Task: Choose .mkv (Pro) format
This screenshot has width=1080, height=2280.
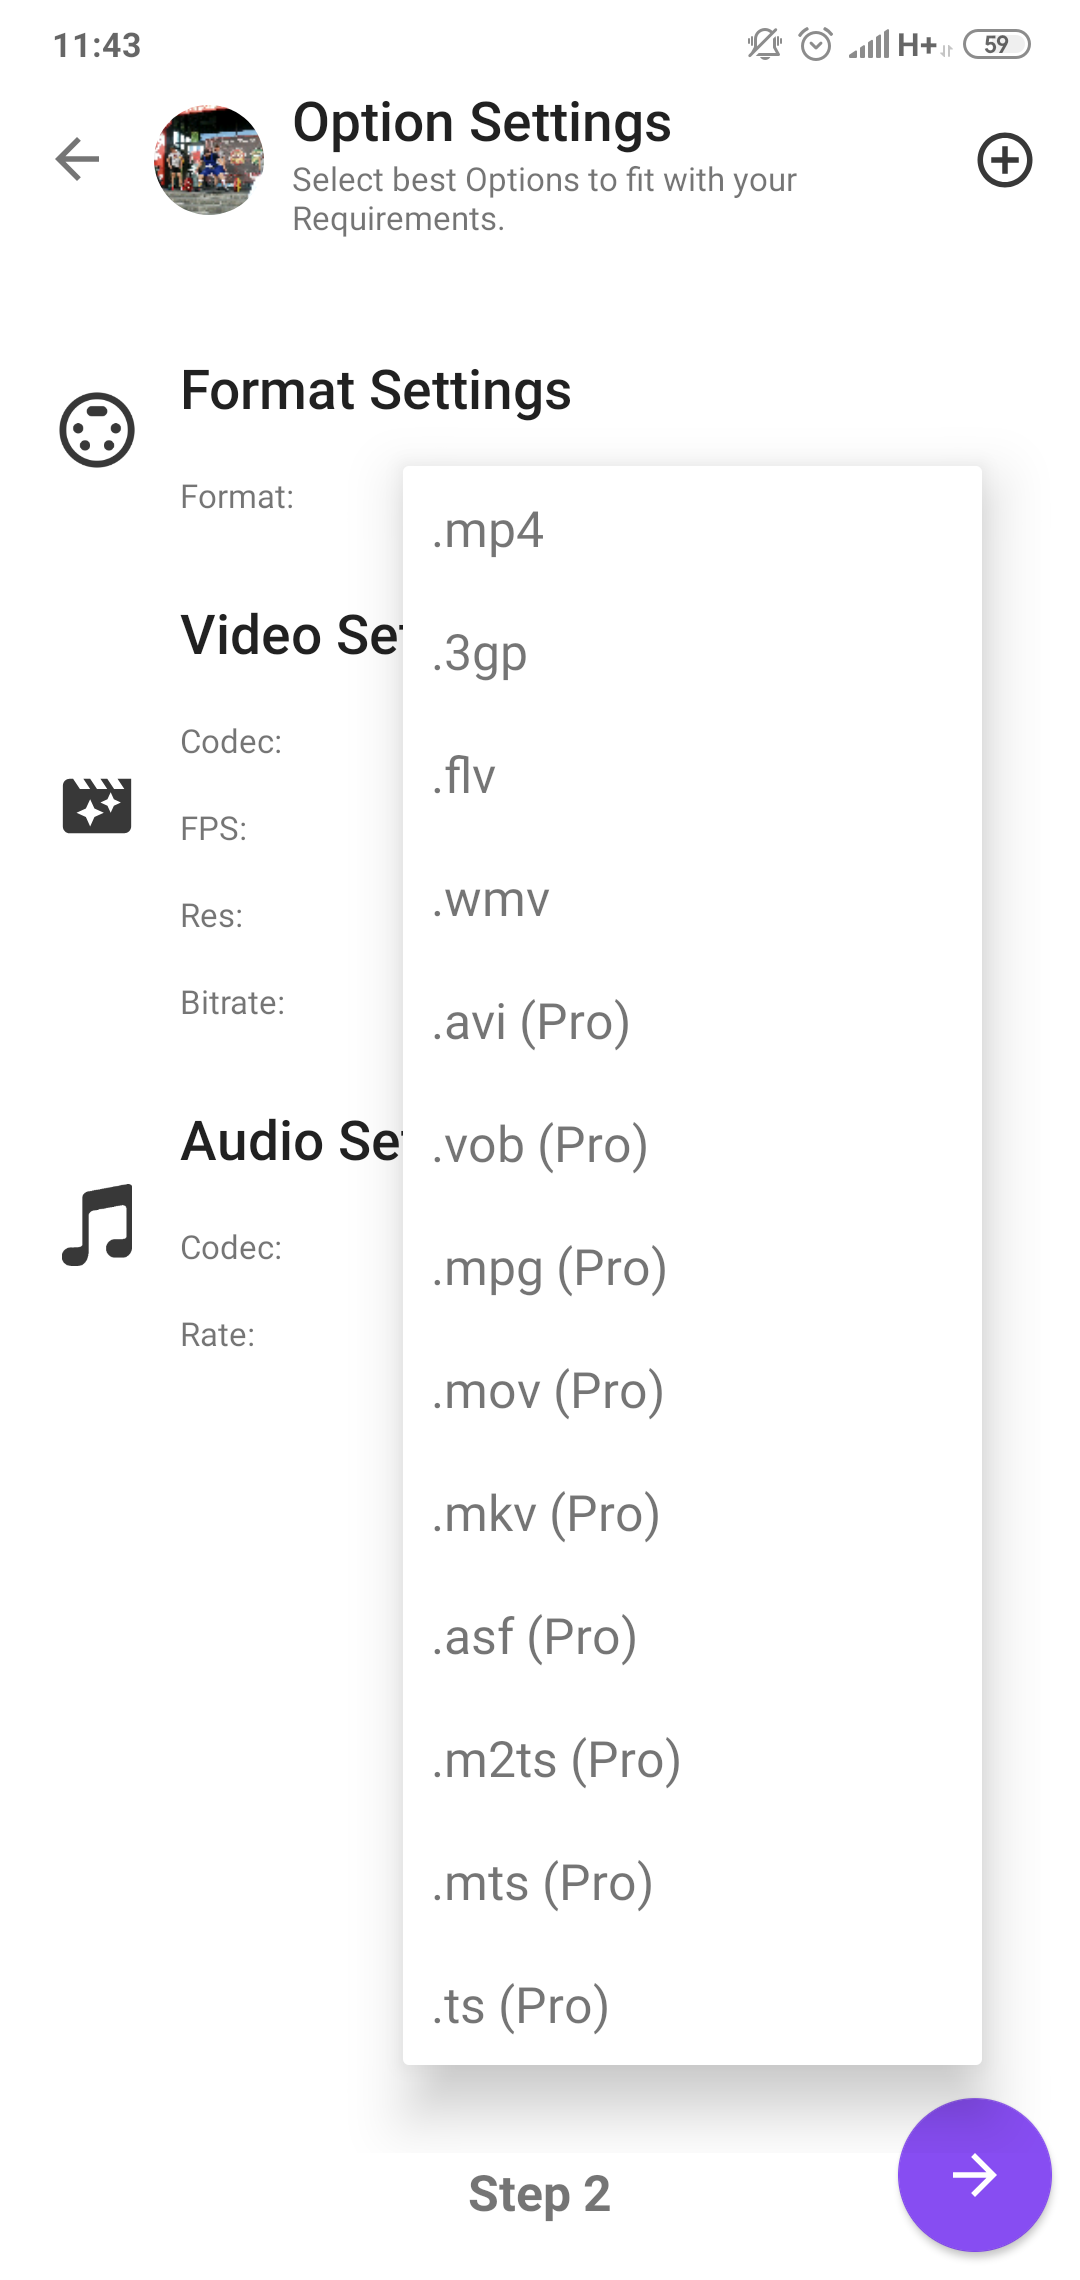Action: [x=692, y=1513]
